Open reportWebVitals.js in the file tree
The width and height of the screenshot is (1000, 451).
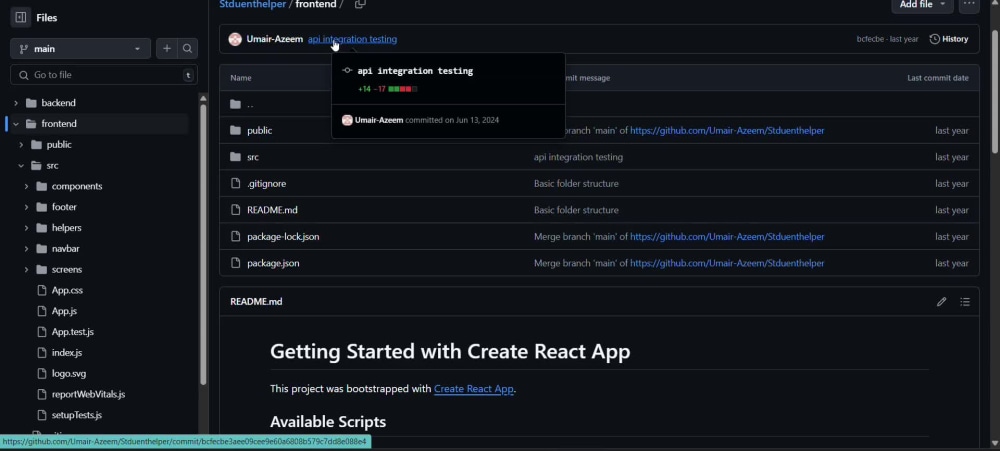coord(88,394)
